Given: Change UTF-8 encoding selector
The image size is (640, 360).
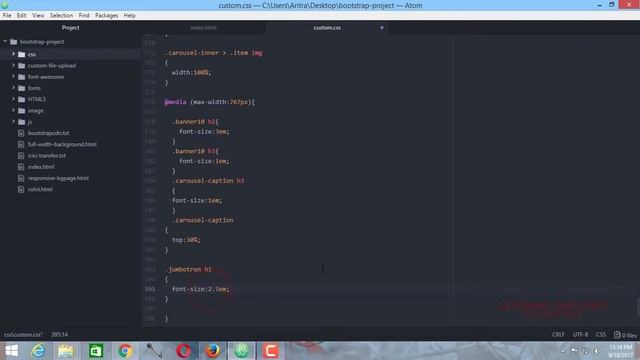Looking at the screenshot, I should 580,335.
